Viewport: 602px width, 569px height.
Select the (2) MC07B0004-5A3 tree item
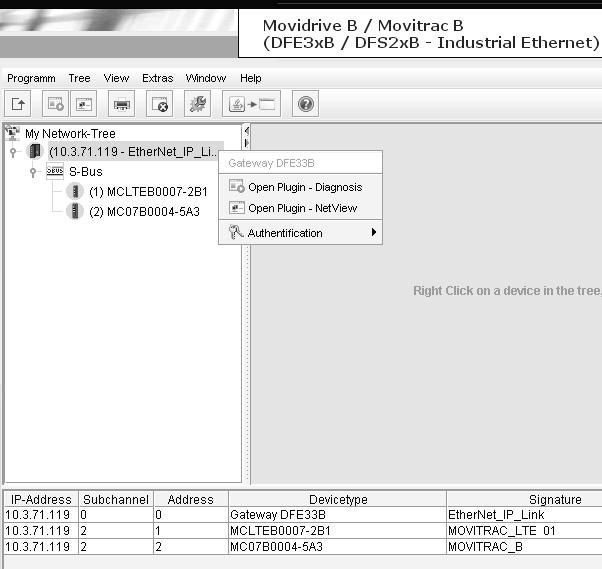coord(144,212)
